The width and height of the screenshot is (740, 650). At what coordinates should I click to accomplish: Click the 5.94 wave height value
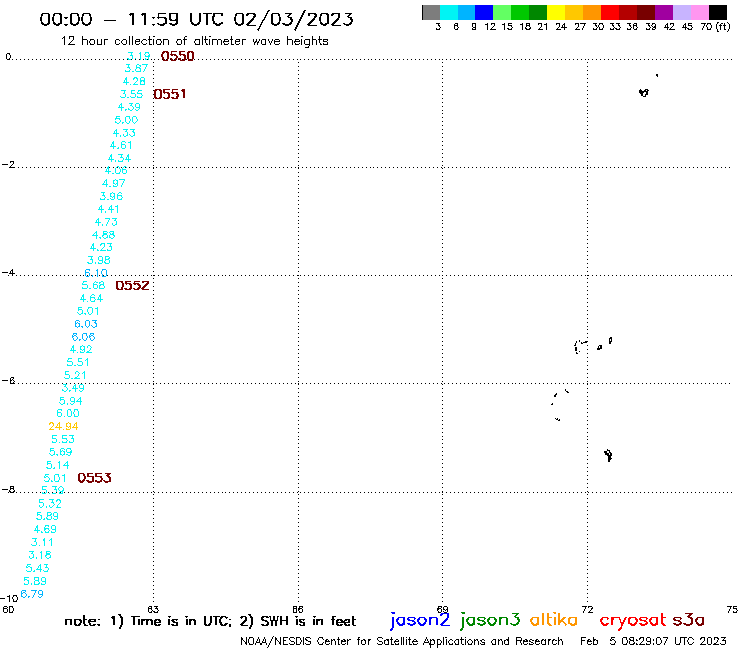pos(70,401)
